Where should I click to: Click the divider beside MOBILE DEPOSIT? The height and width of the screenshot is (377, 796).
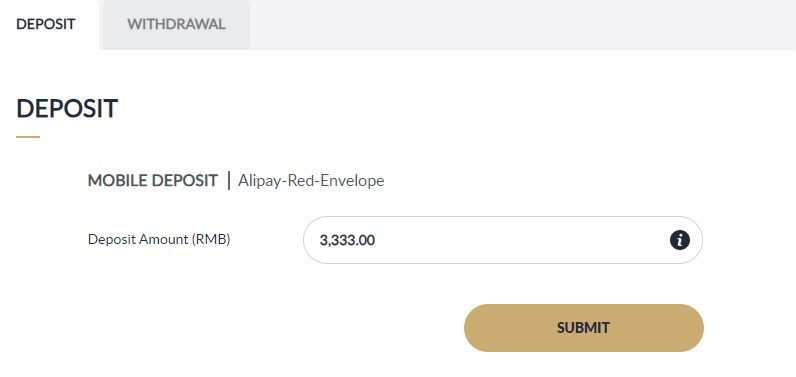228,181
